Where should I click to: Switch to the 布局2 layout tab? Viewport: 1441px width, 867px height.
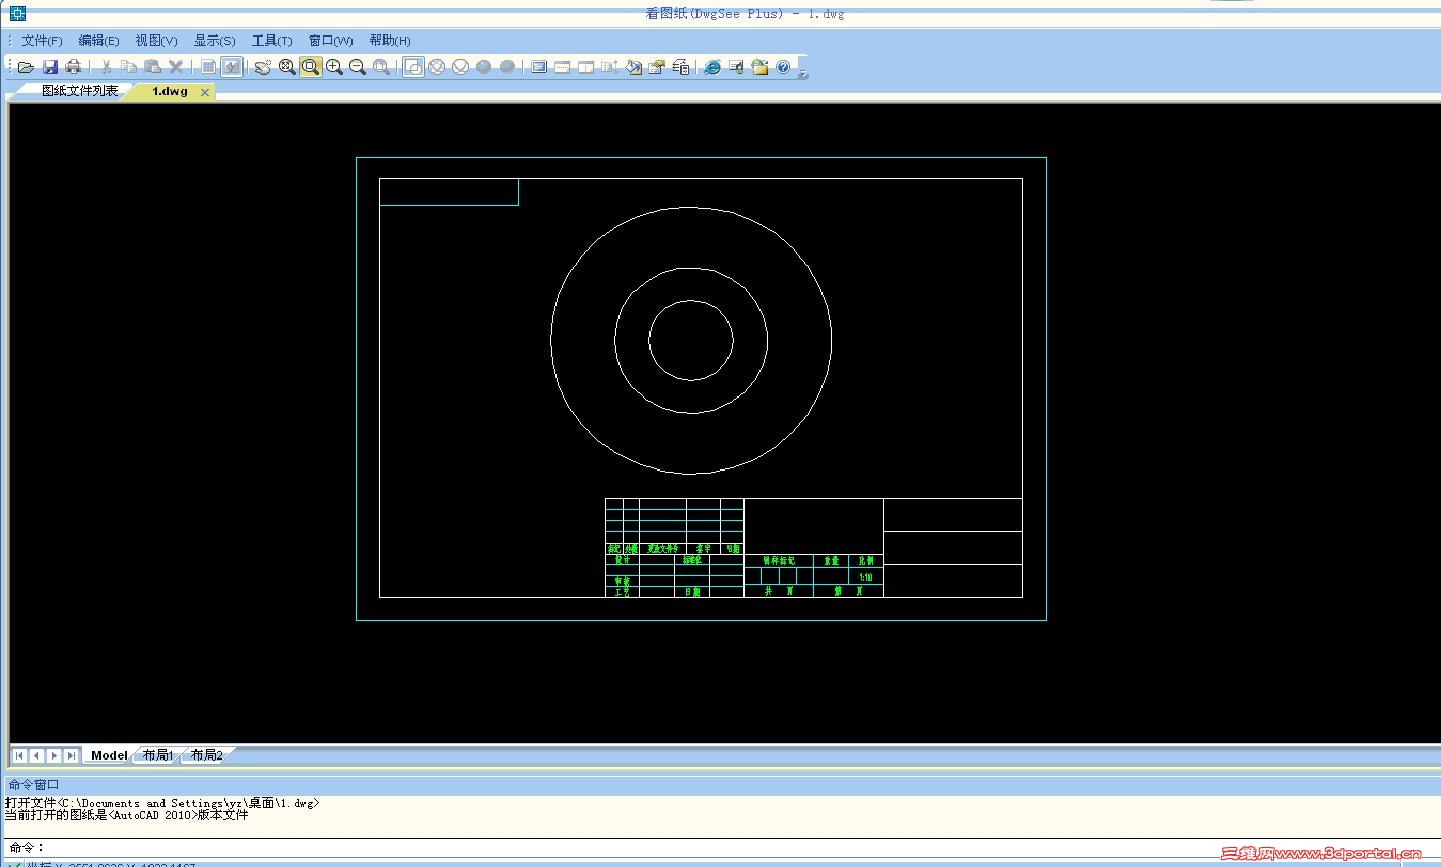pos(207,755)
